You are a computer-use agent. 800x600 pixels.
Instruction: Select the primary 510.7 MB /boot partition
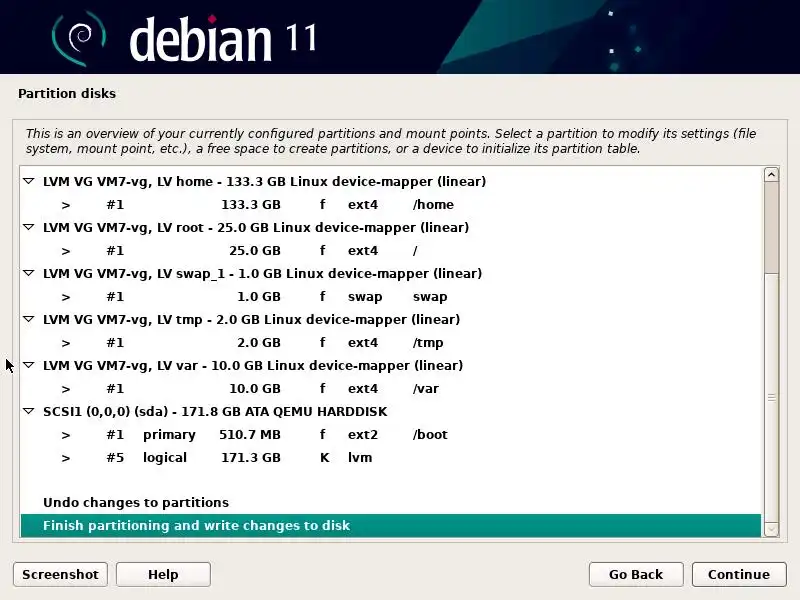coord(391,434)
